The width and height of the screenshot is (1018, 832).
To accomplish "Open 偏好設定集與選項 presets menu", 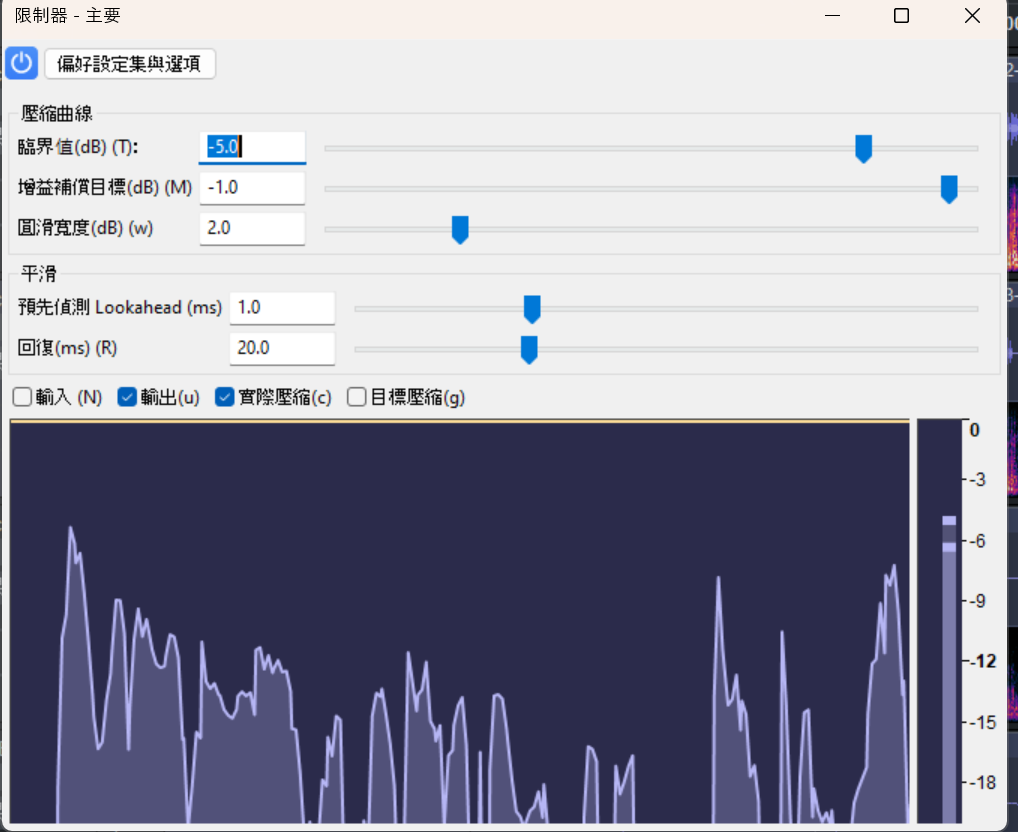I will point(130,64).
